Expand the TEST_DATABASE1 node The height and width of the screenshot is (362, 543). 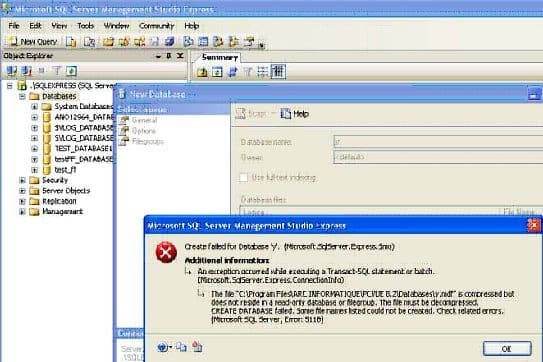[34, 149]
